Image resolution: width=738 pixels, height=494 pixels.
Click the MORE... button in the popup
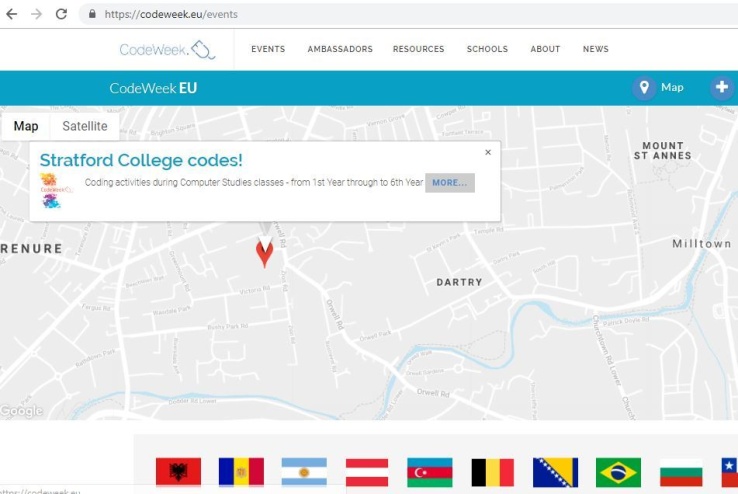pos(450,183)
